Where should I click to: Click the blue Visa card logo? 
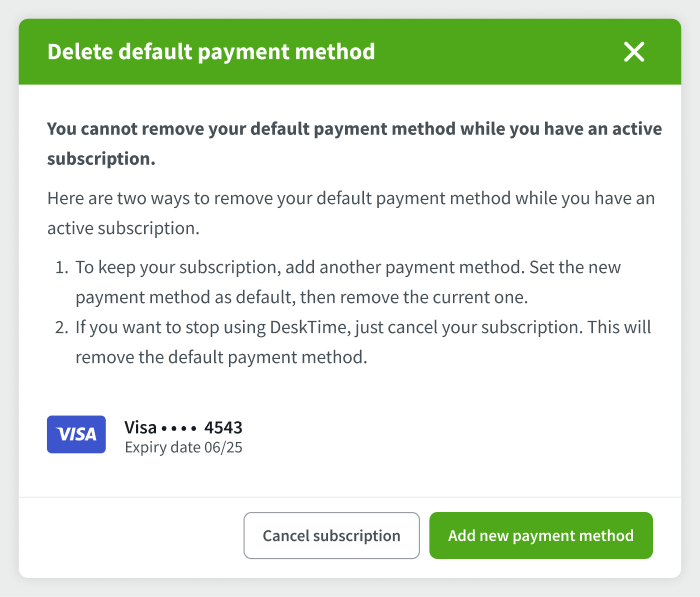pyautogui.click(x=76, y=434)
